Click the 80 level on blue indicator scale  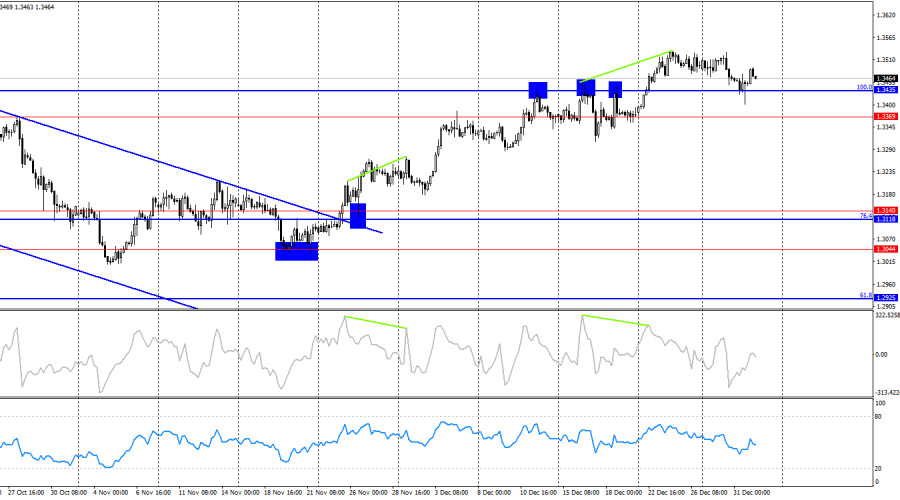[x=880, y=416]
